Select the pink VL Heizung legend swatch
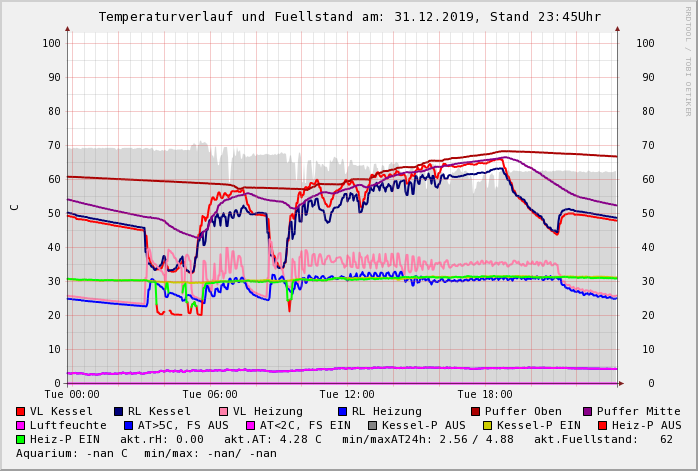Image resolution: width=698 pixels, height=471 pixels. pos(223,411)
